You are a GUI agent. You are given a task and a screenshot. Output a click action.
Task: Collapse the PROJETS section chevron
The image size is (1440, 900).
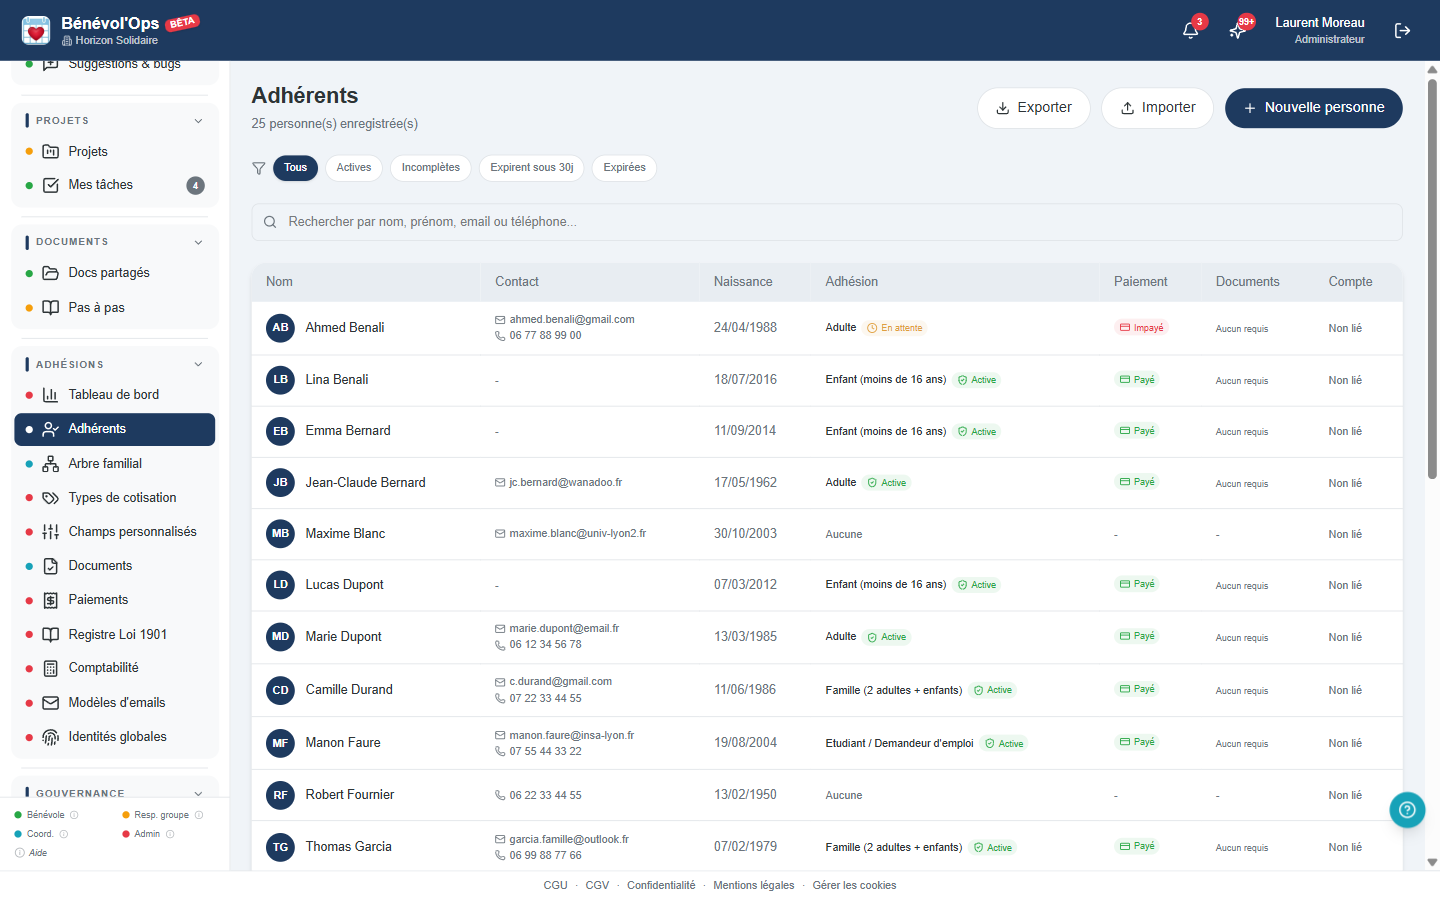click(198, 121)
